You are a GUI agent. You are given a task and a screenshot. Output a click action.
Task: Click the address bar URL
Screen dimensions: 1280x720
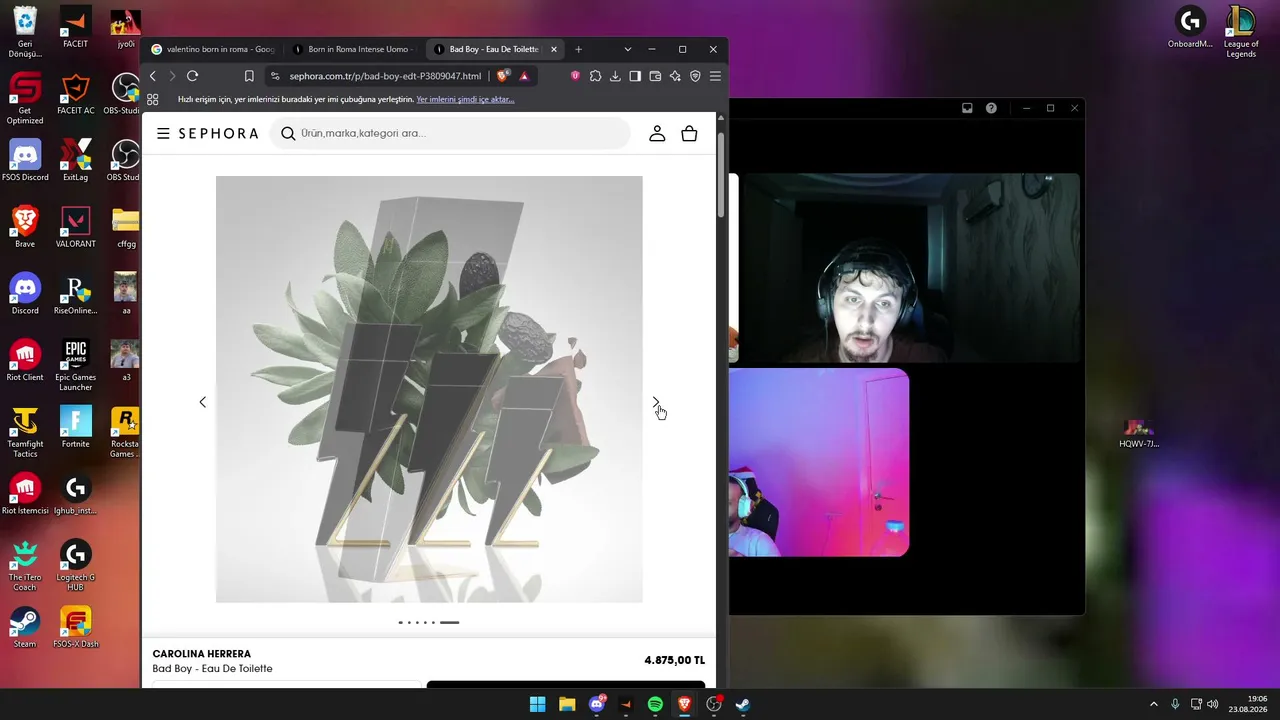[386, 76]
